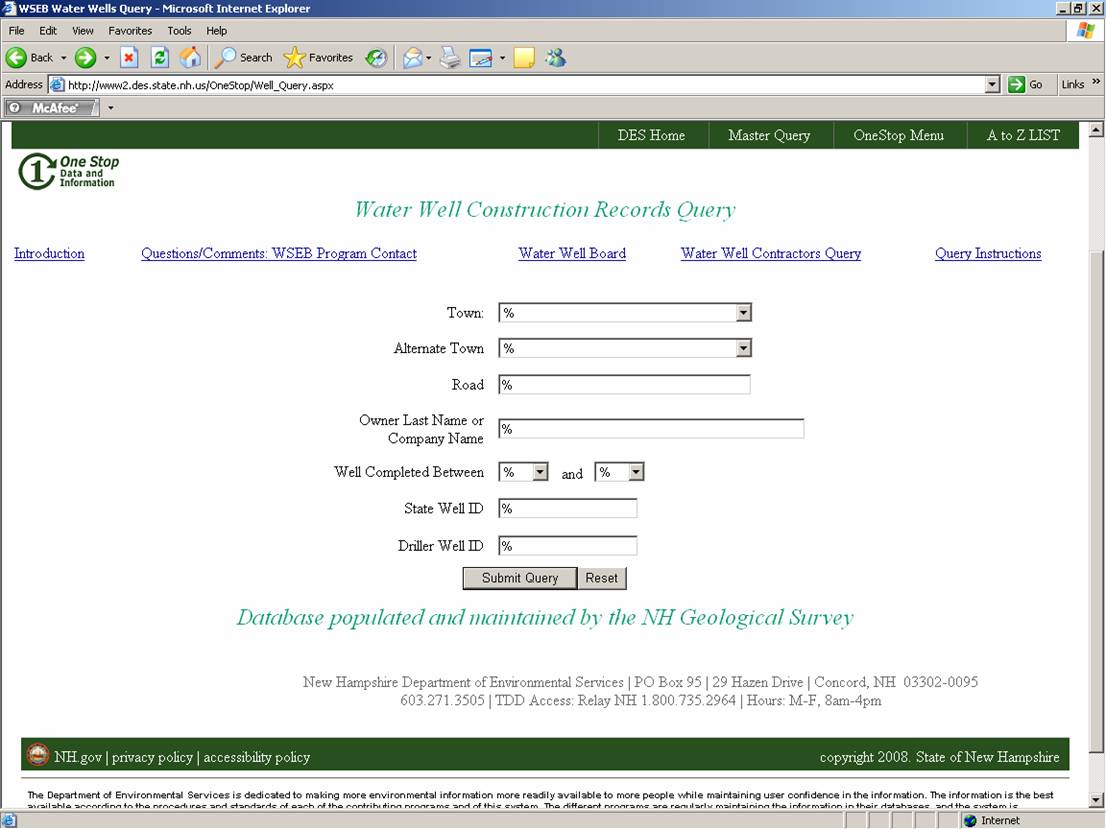Open the address bar dropdown arrow
The height and width of the screenshot is (829, 1106).
tap(992, 85)
